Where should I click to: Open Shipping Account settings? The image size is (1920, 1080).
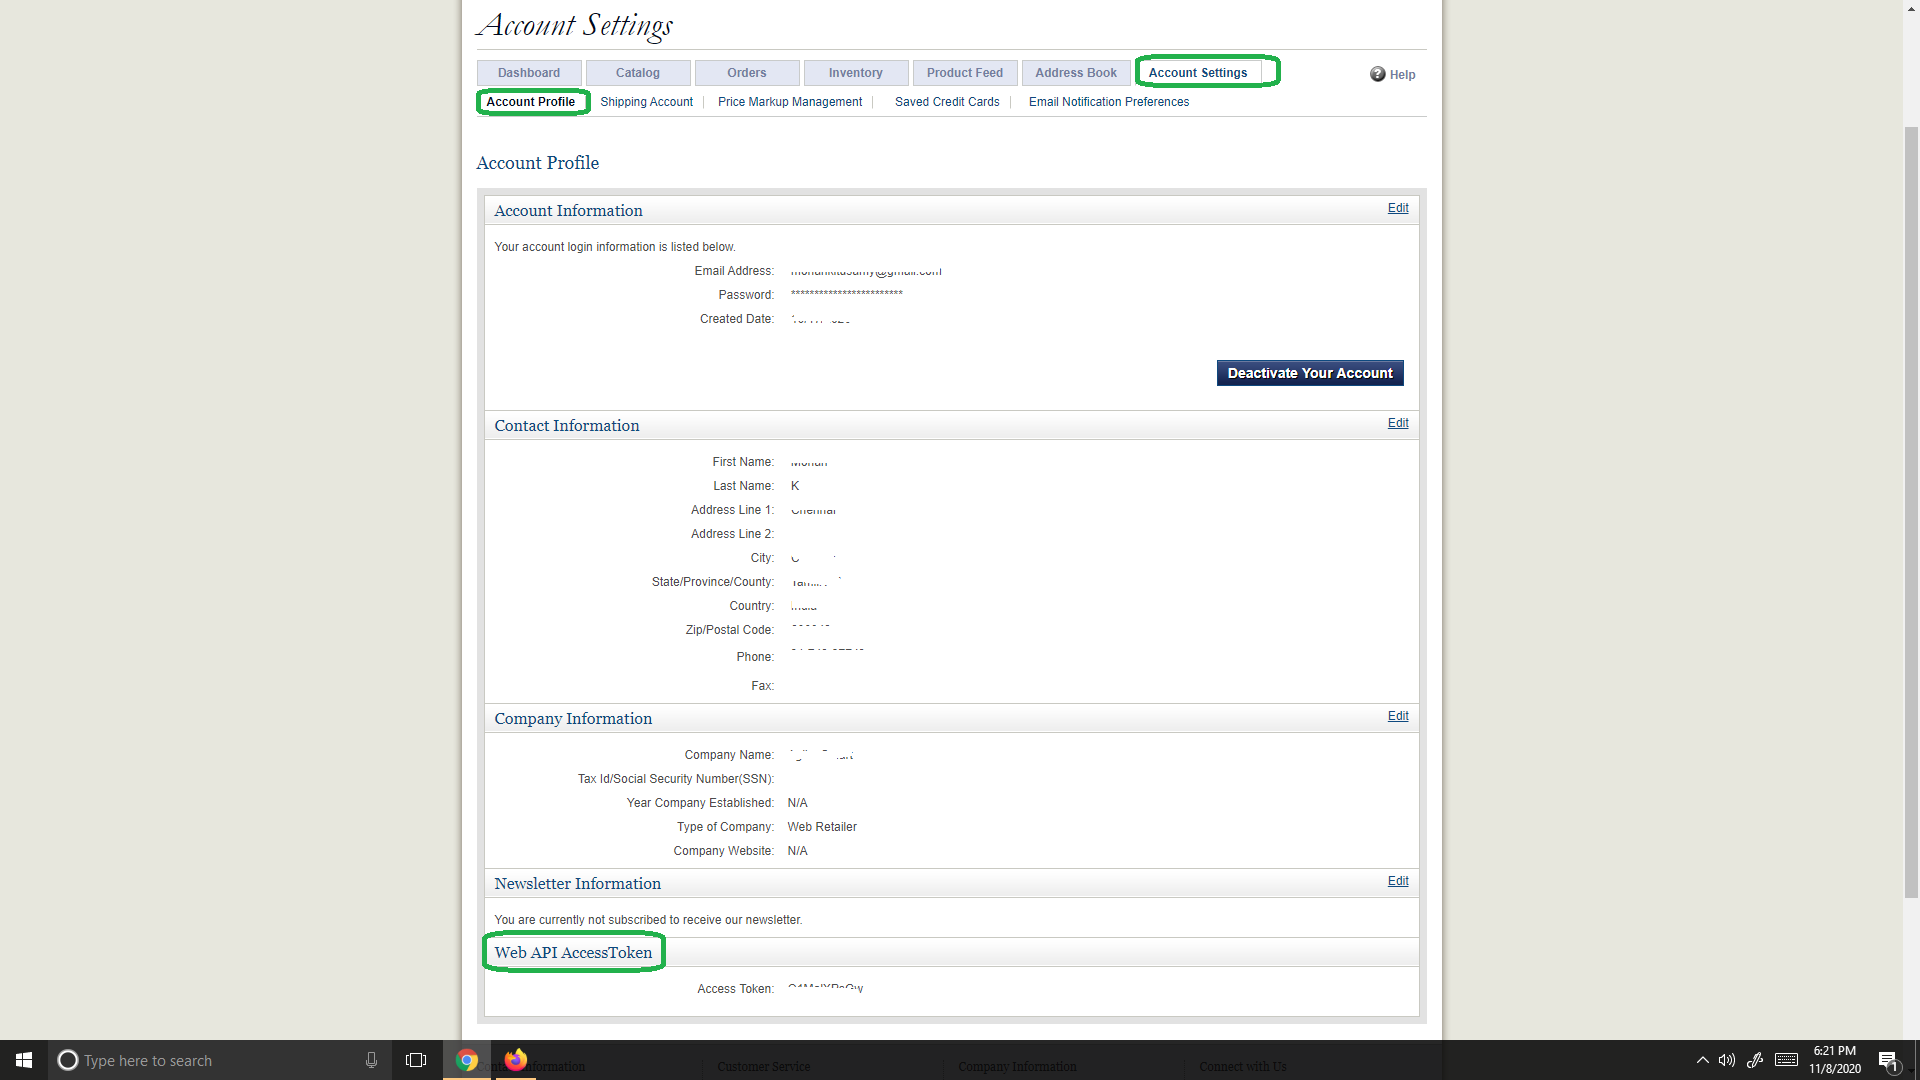[x=647, y=102]
